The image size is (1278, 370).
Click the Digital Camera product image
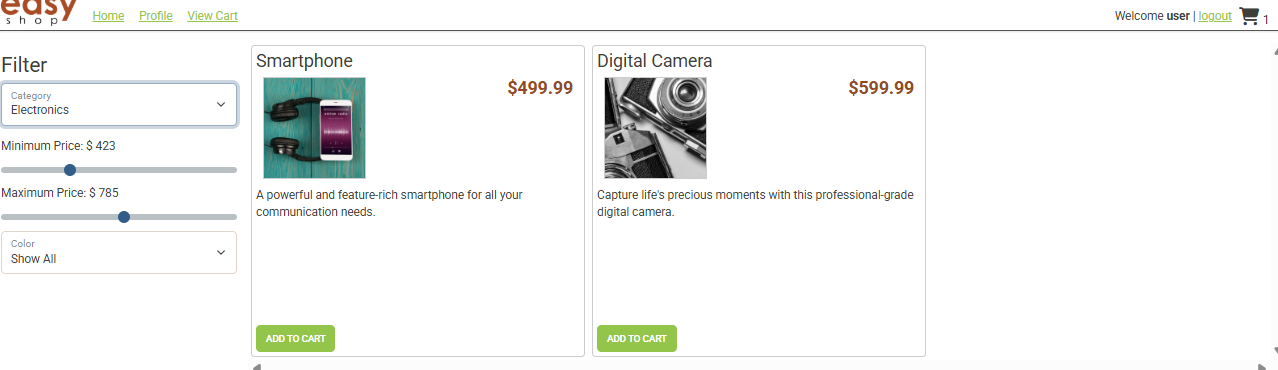(655, 128)
